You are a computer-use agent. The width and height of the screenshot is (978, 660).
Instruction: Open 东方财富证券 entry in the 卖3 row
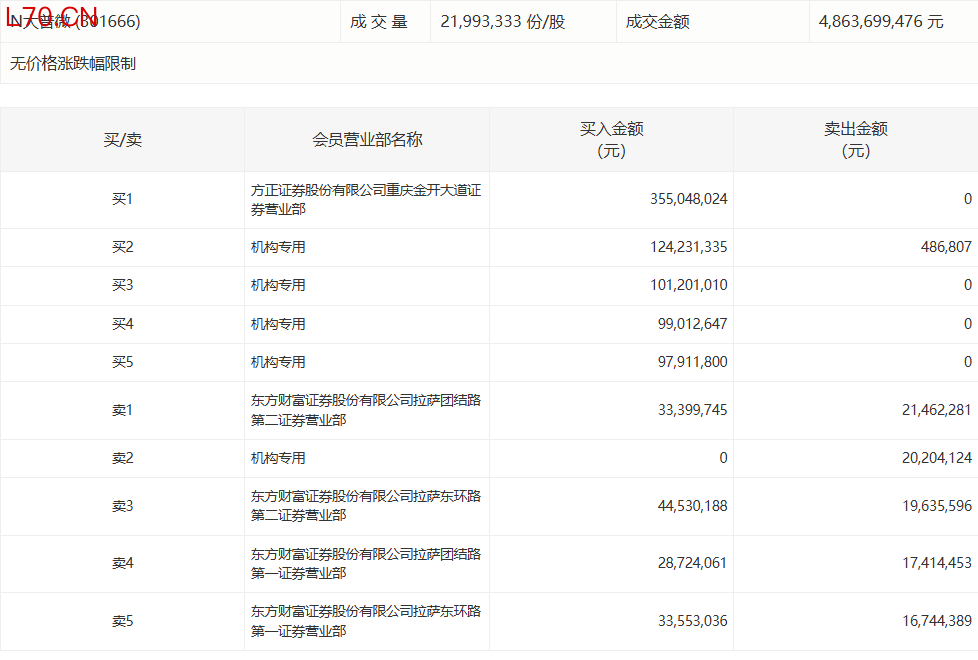point(366,506)
